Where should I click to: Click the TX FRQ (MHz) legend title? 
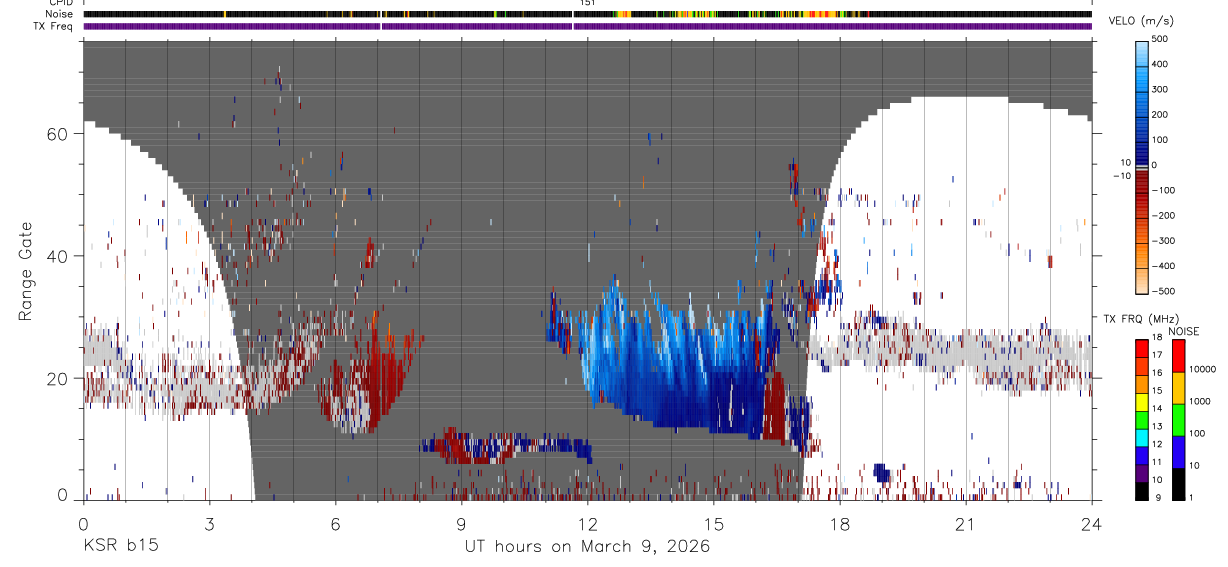1139,318
